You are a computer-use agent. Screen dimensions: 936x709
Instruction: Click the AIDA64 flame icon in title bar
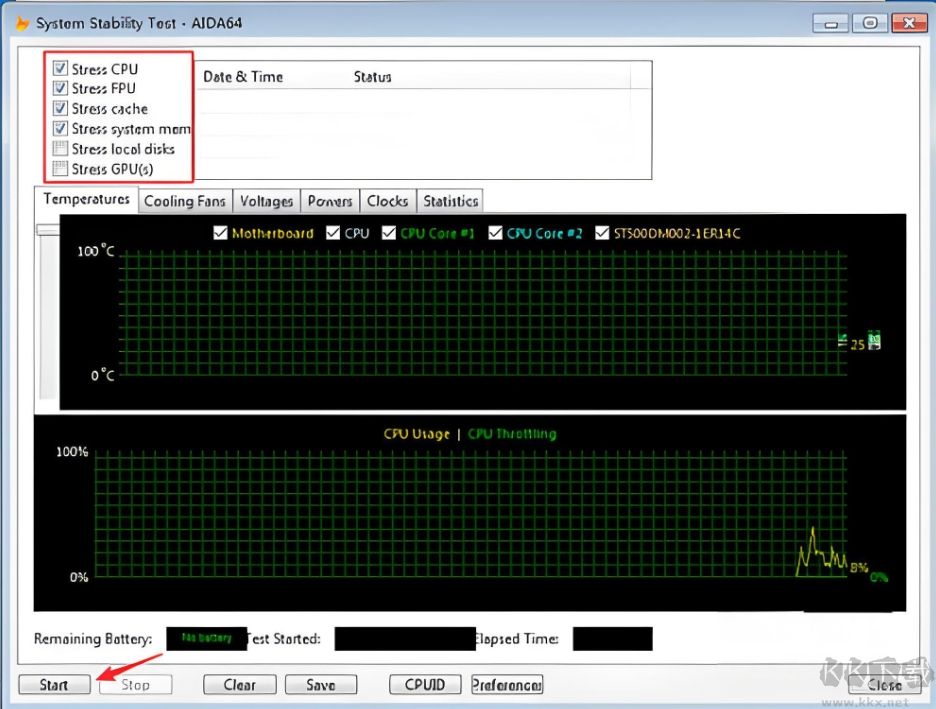click(20, 22)
